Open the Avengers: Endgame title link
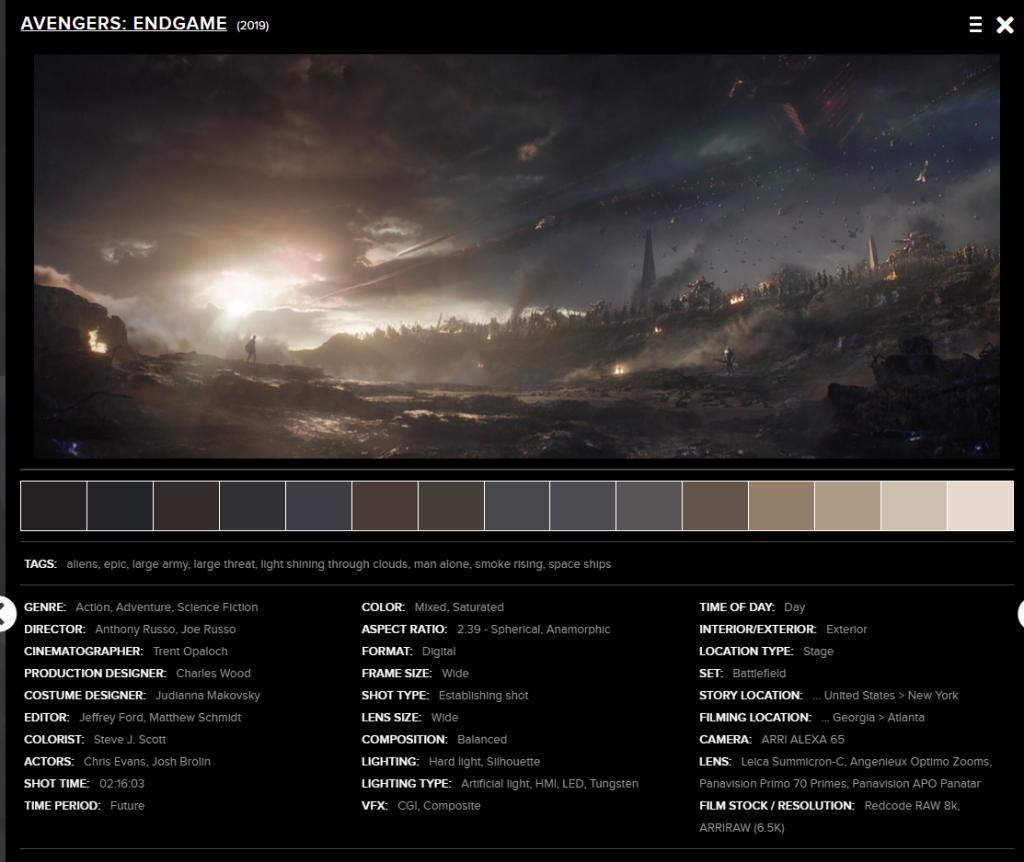 [123, 24]
